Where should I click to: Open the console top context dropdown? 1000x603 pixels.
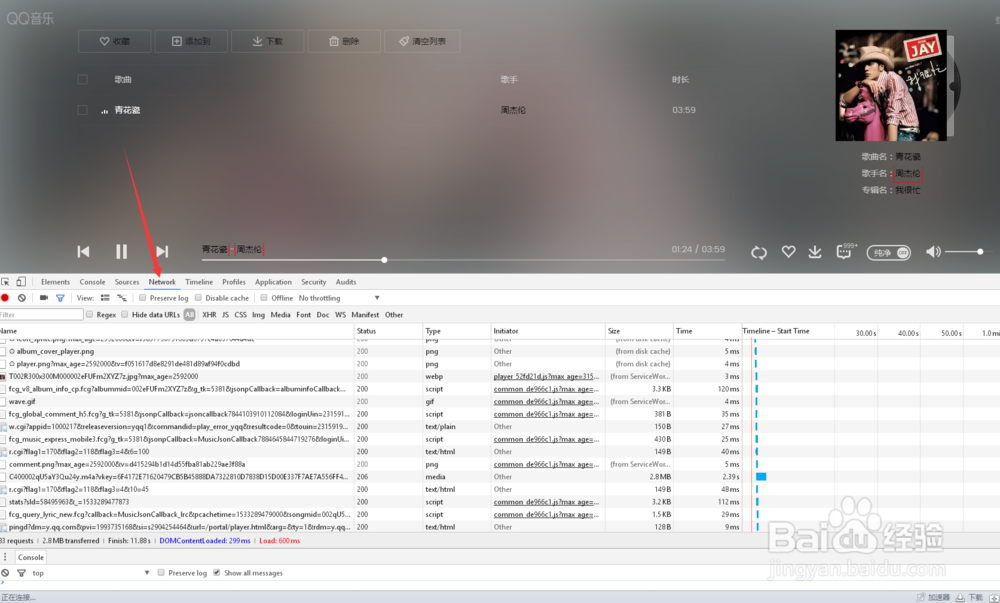[x=91, y=572]
